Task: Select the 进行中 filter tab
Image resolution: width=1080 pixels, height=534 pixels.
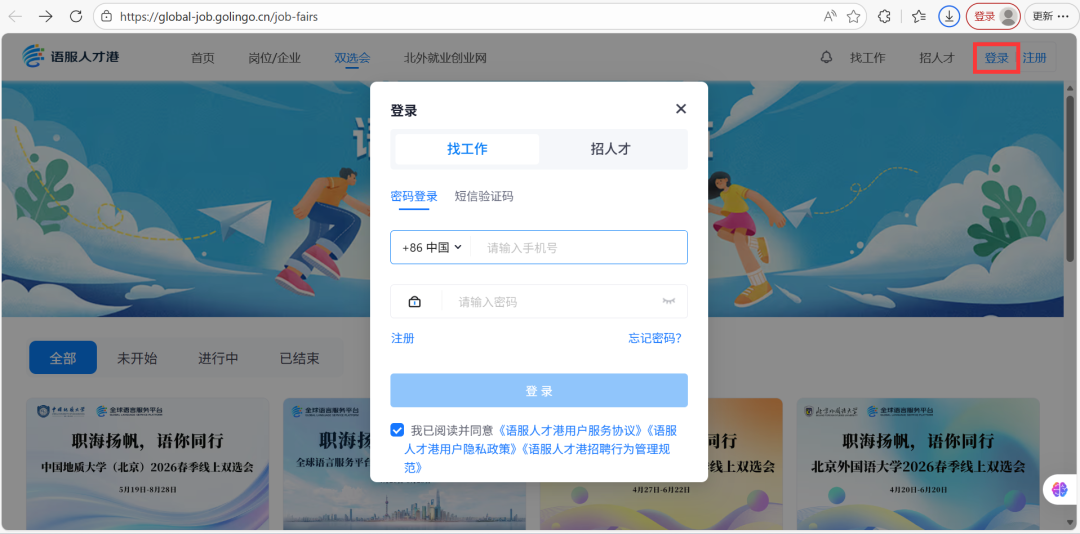Action: click(x=218, y=358)
